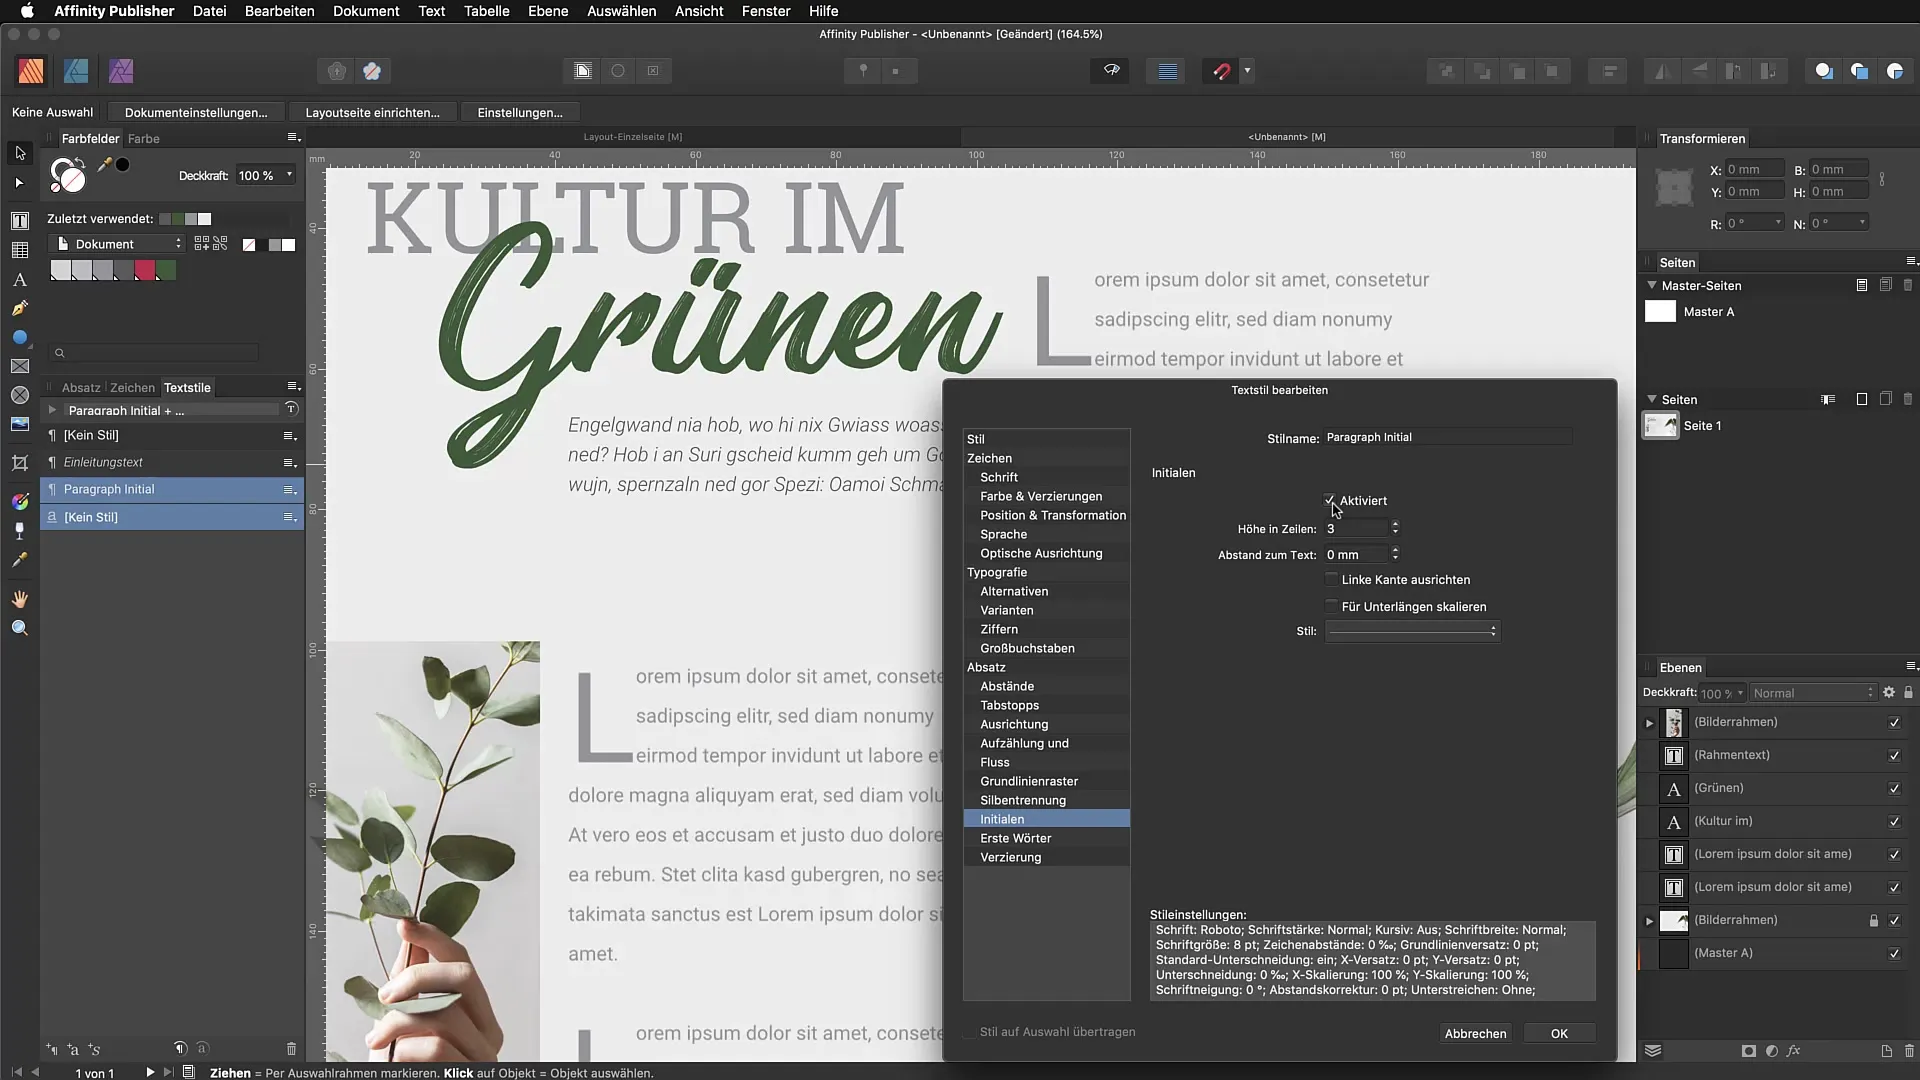Select the Crop tool
This screenshot has width=1920, height=1080.
[x=20, y=463]
